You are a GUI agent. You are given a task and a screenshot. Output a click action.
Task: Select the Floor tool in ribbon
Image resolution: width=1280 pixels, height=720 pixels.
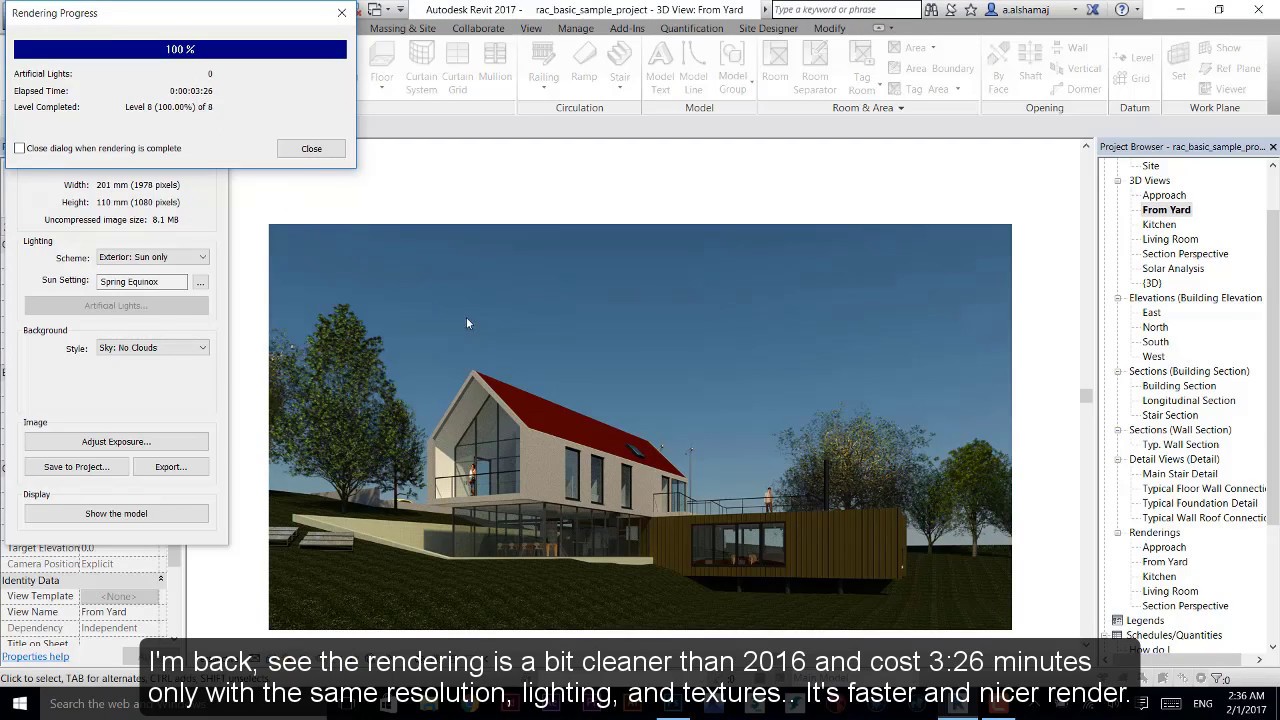(382, 65)
